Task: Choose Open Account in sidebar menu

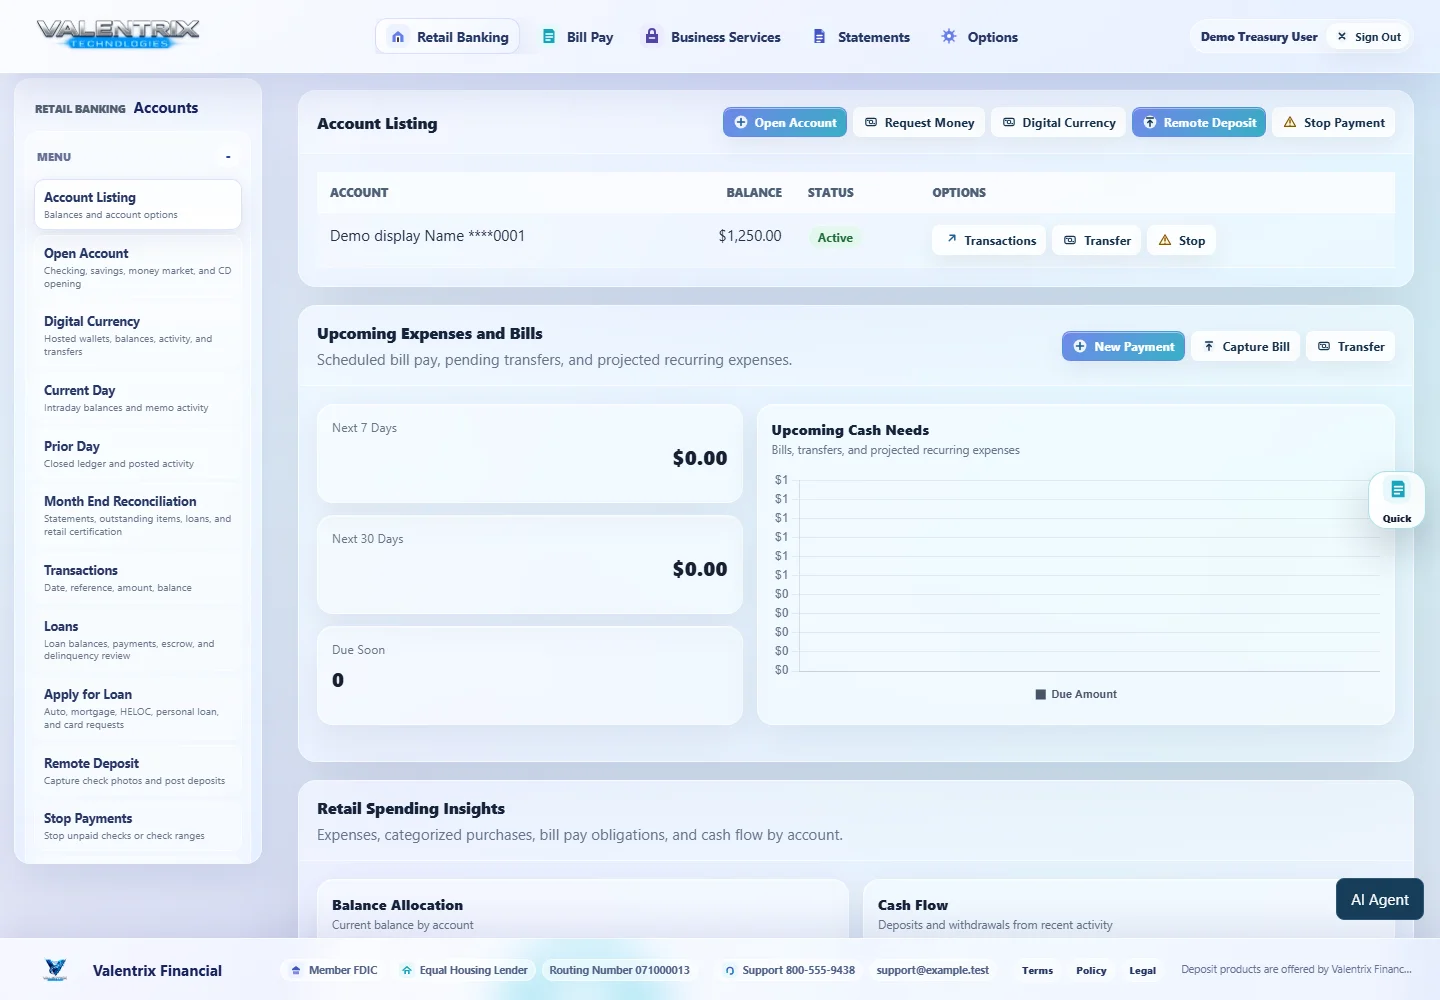Action: [138, 267]
